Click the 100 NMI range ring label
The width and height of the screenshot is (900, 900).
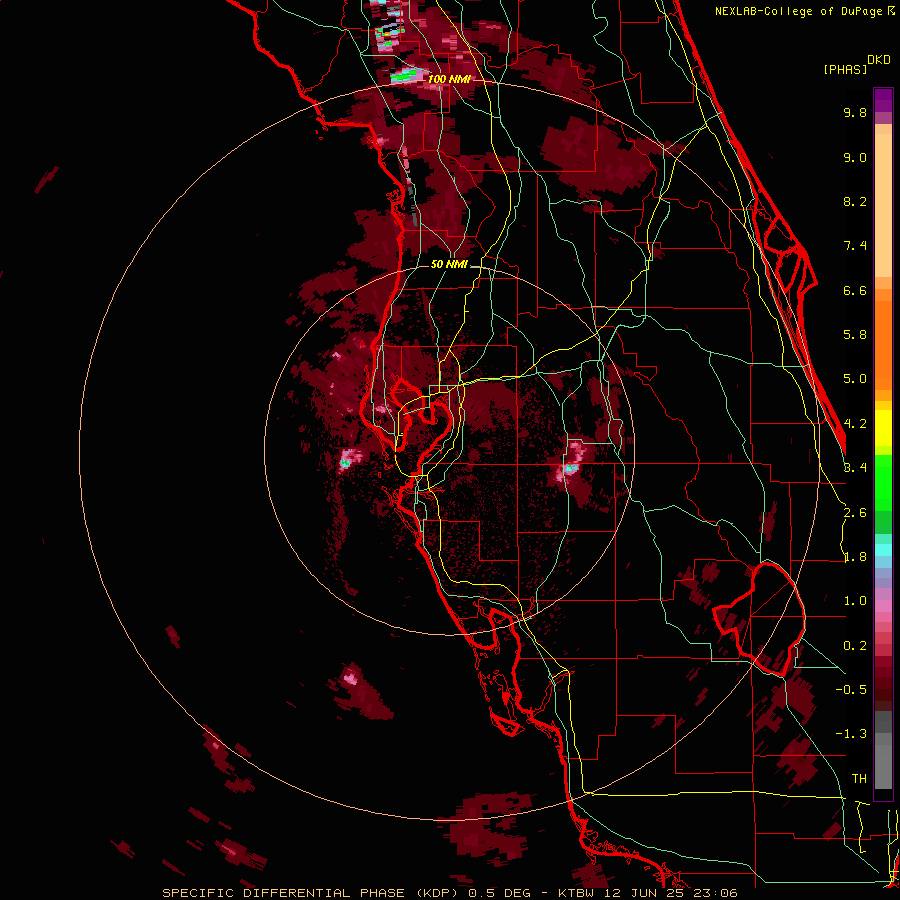tap(449, 79)
